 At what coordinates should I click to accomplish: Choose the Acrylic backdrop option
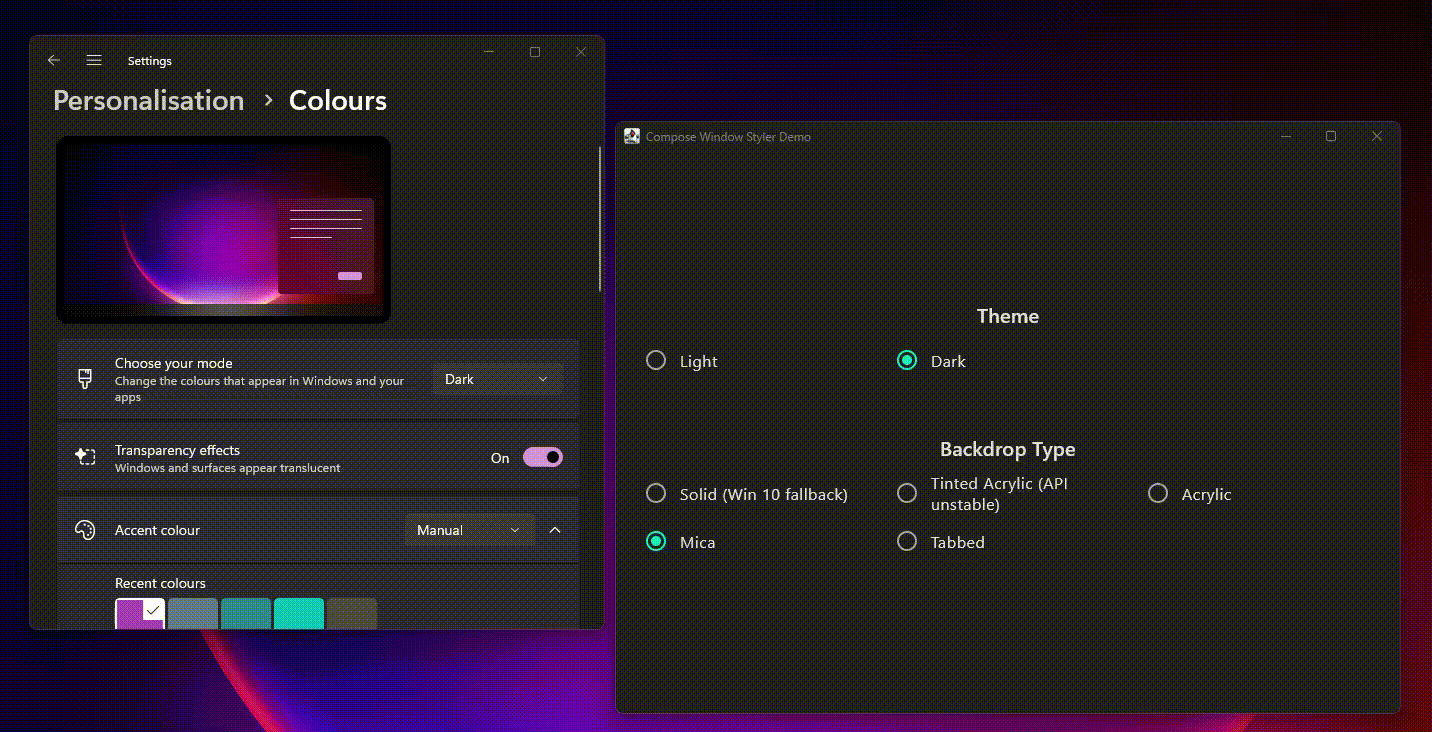pos(1158,493)
